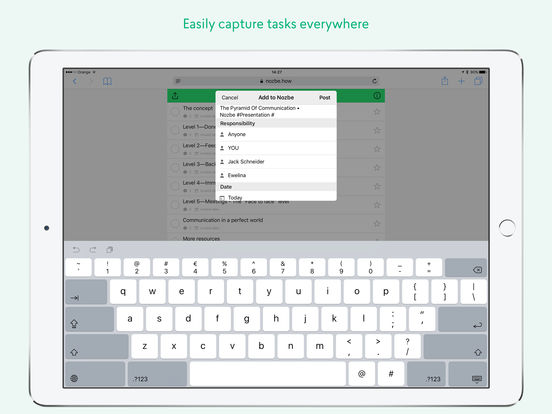This screenshot has height=414, width=552.
Task: Tap the info icon in green header
Action: 377,96
